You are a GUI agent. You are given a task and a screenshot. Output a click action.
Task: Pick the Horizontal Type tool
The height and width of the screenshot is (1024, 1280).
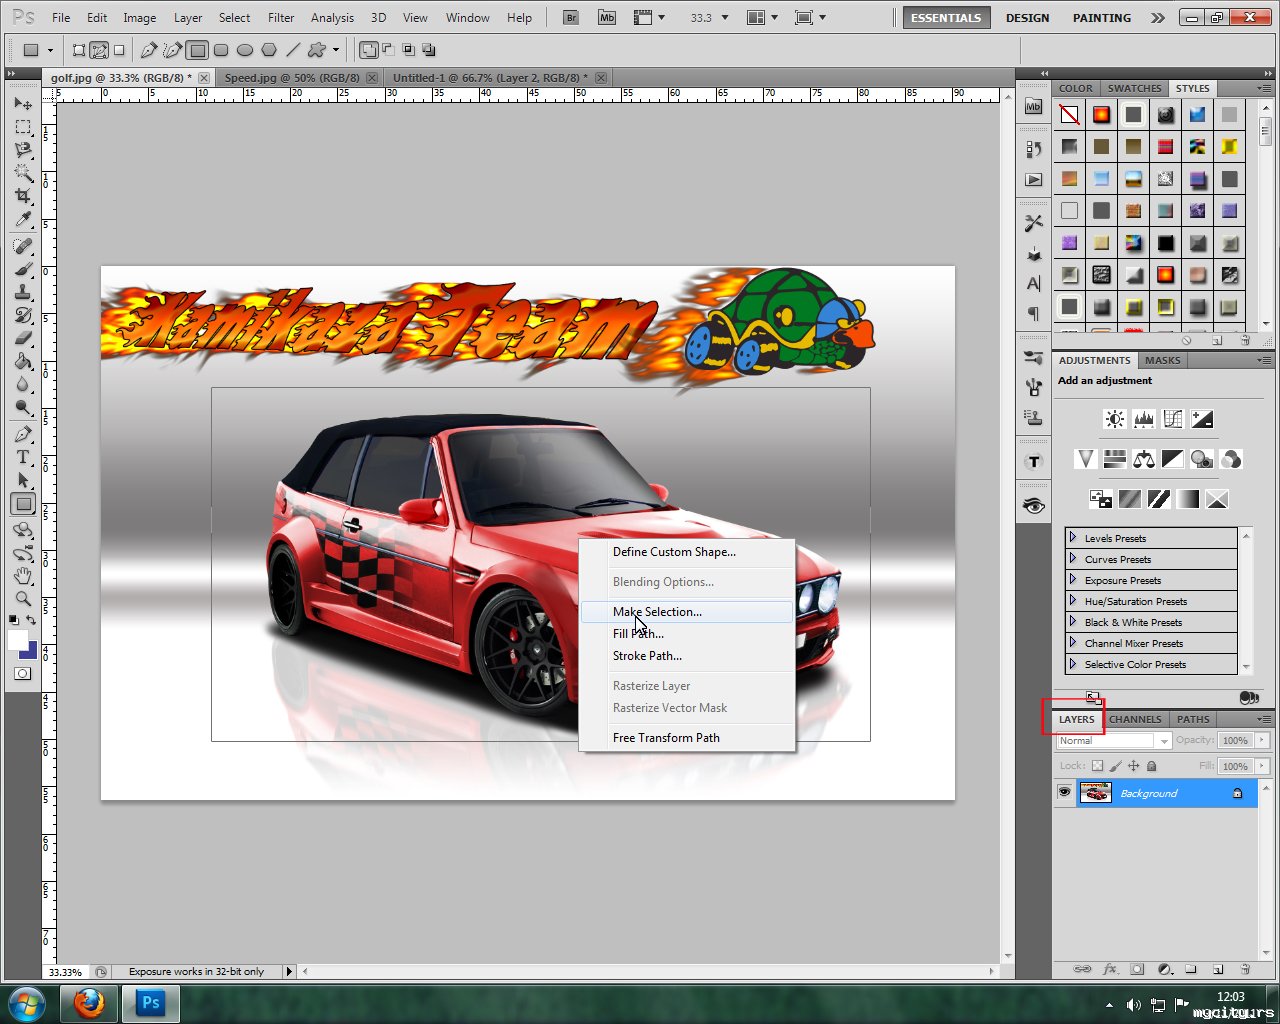(23, 457)
